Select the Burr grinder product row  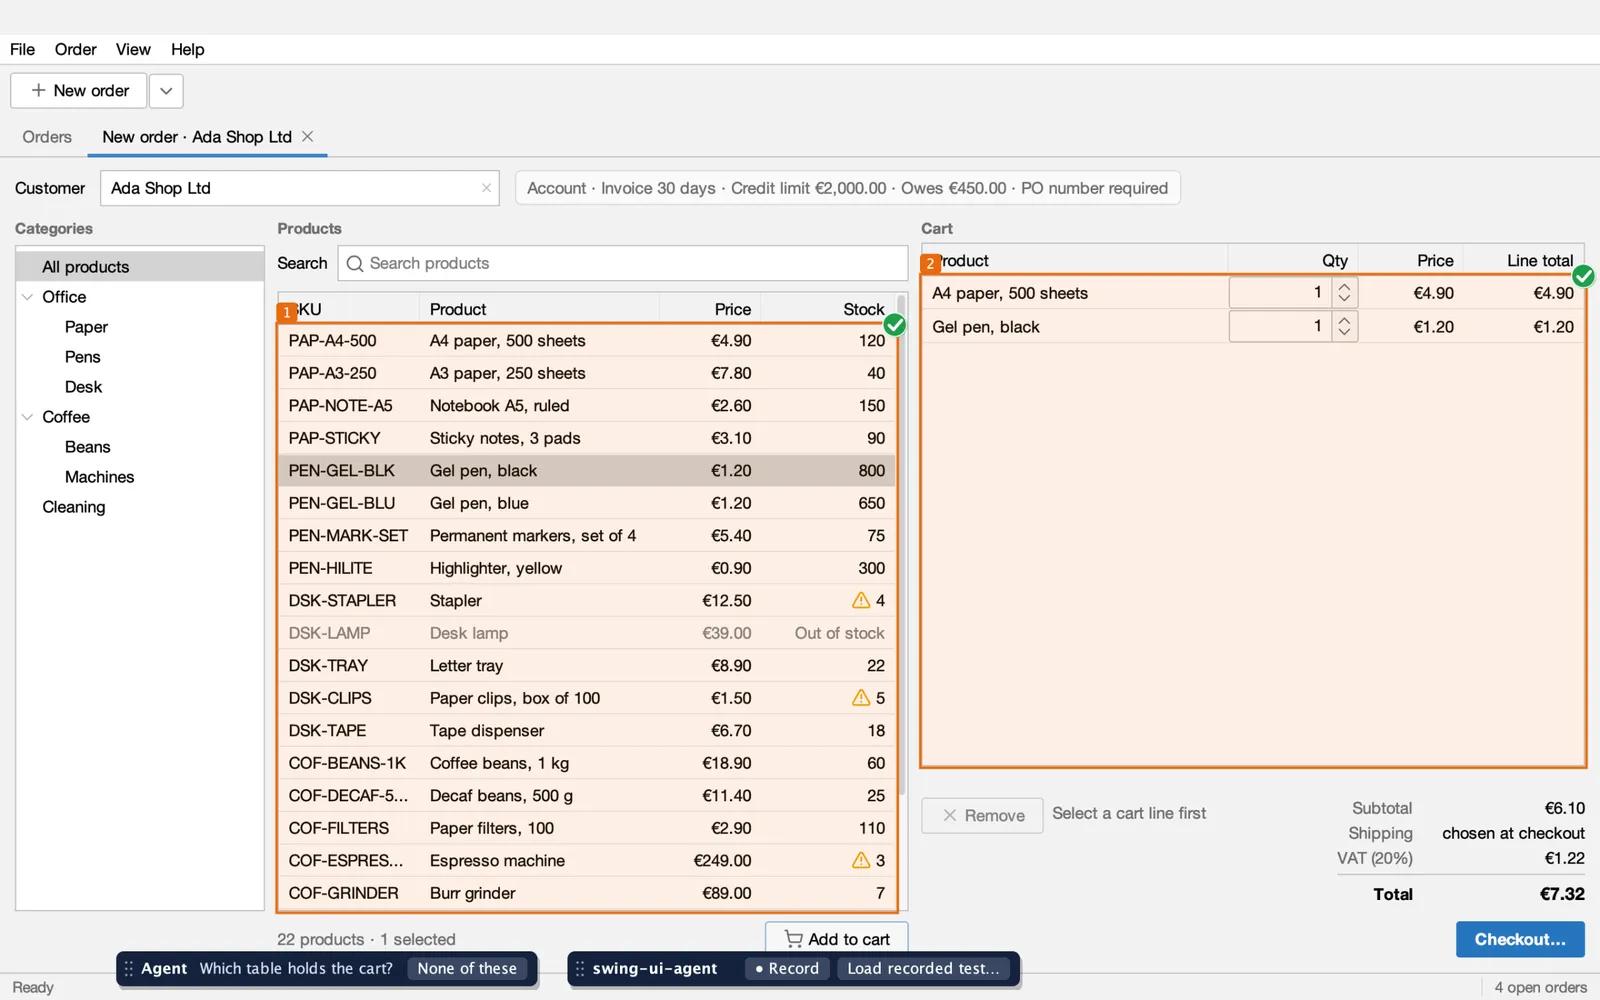tap(587, 893)
